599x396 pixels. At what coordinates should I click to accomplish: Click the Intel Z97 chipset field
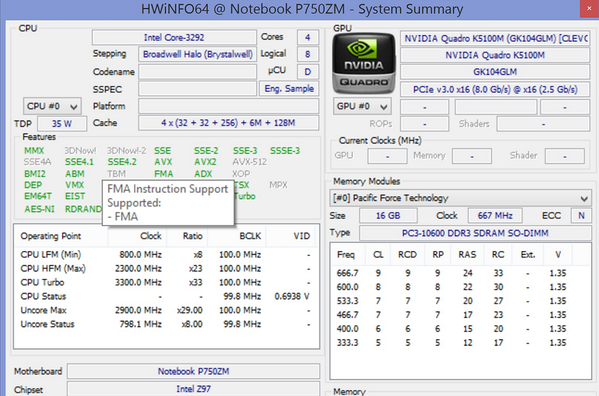tap(193, 389)
